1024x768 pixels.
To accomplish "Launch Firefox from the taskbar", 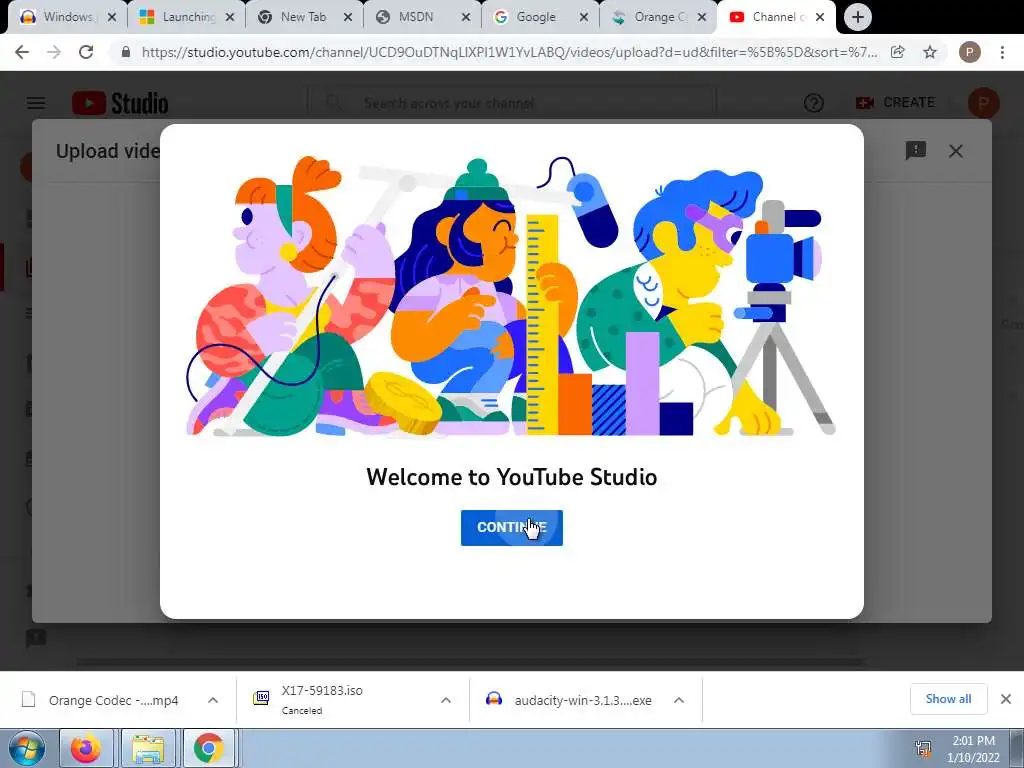I will (x=87, y=748).
